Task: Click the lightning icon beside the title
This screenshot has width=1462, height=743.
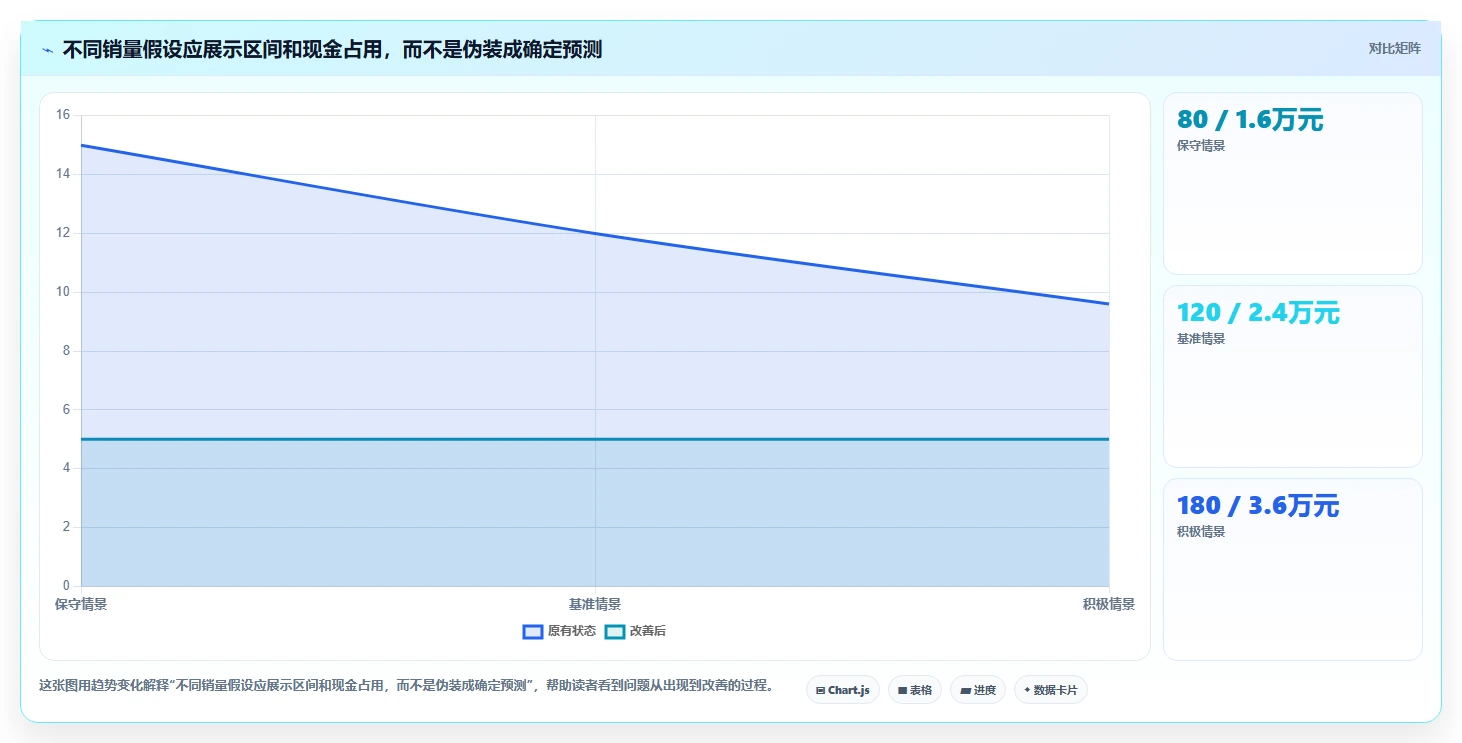Action: pyautogui.click(x=47, y=50)
